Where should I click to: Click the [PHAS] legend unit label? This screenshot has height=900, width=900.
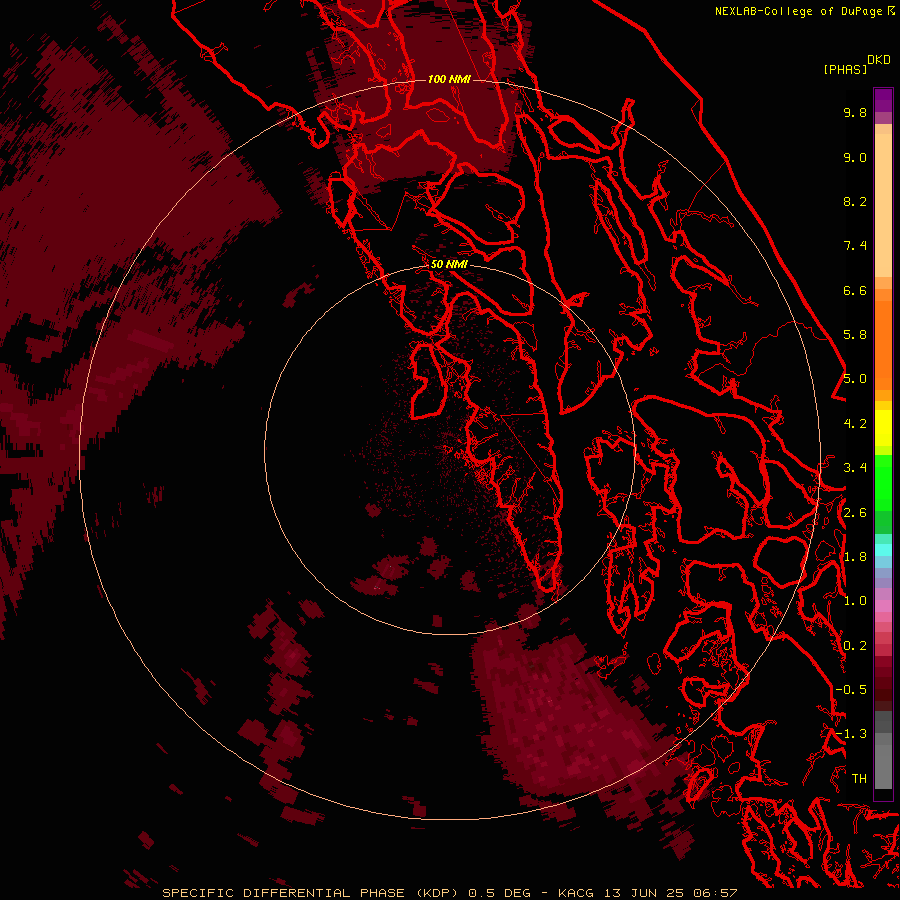pos(845,69)
